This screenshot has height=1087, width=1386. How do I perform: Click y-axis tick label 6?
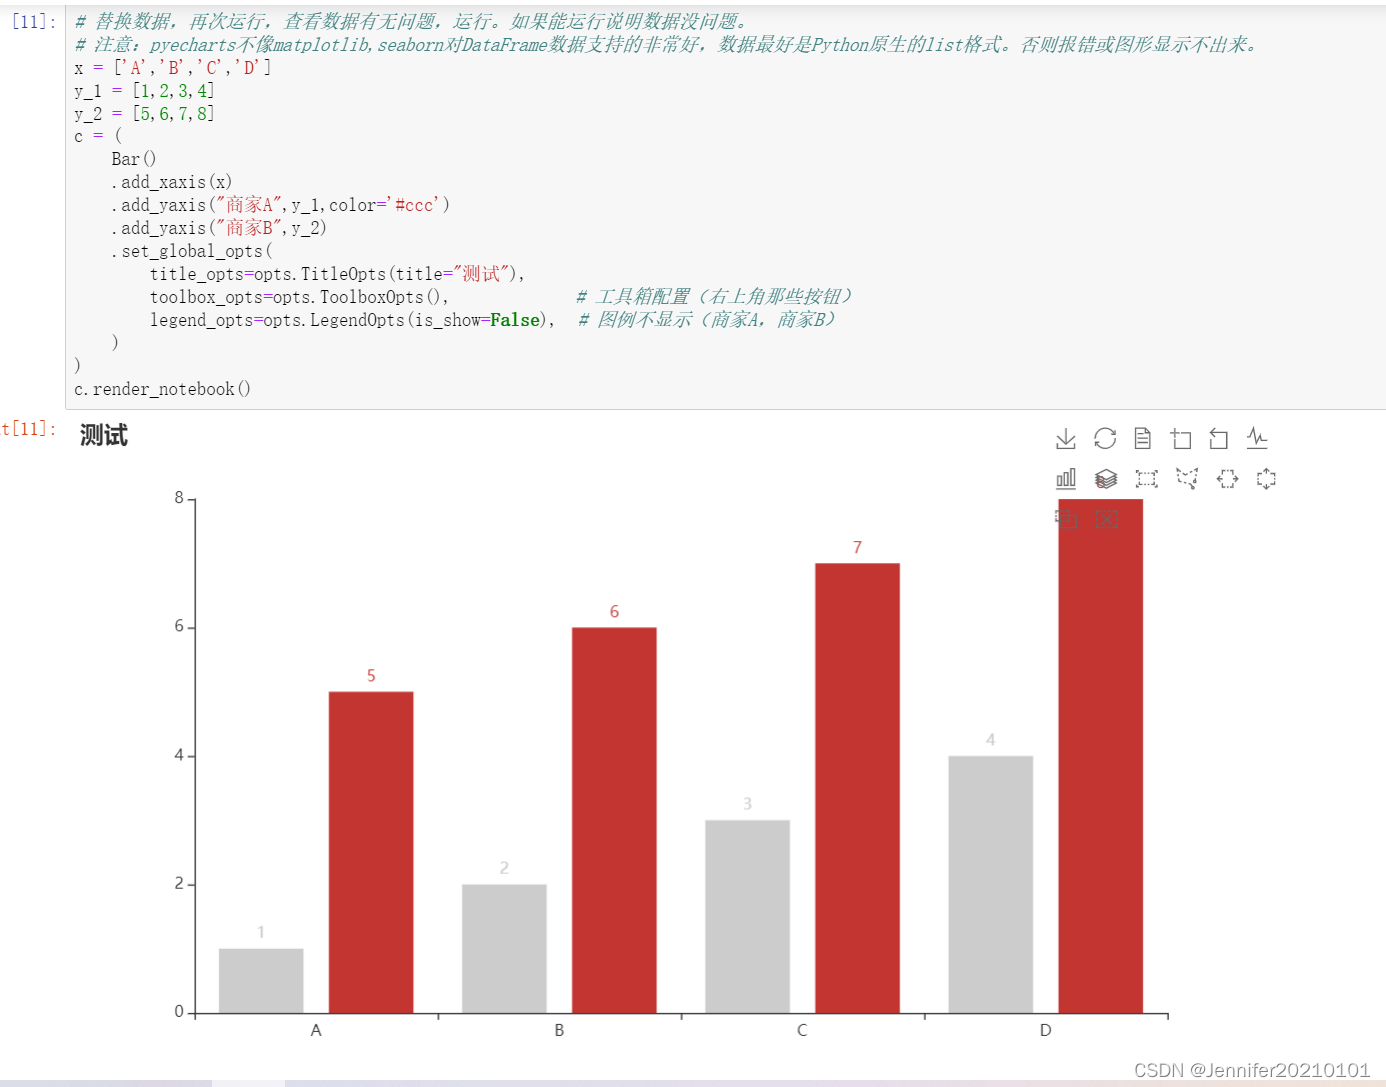click(179, 627)
